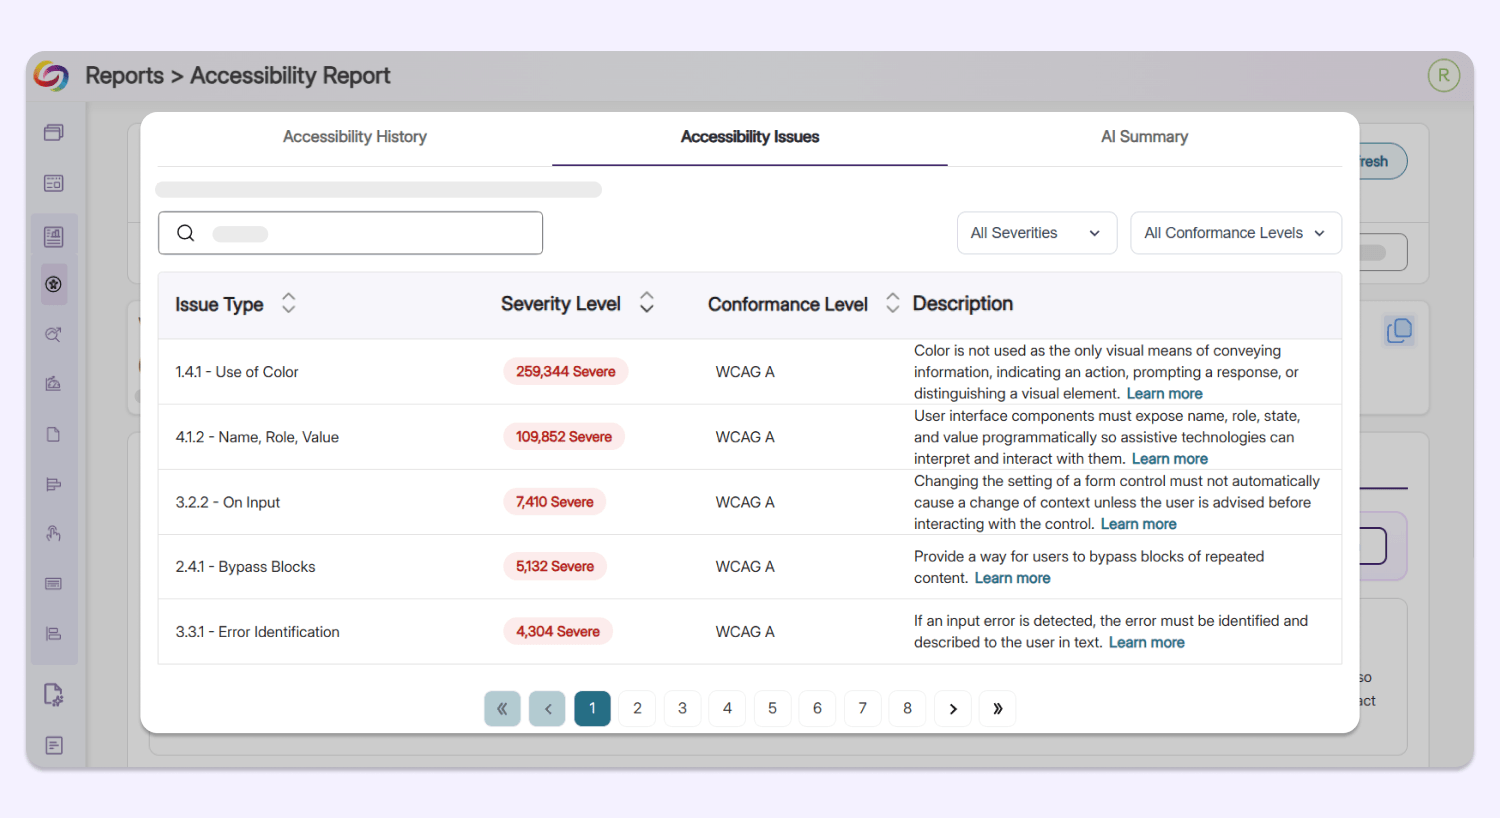Click the '1.4.1 - Use of Color' cell

point(237,372)
